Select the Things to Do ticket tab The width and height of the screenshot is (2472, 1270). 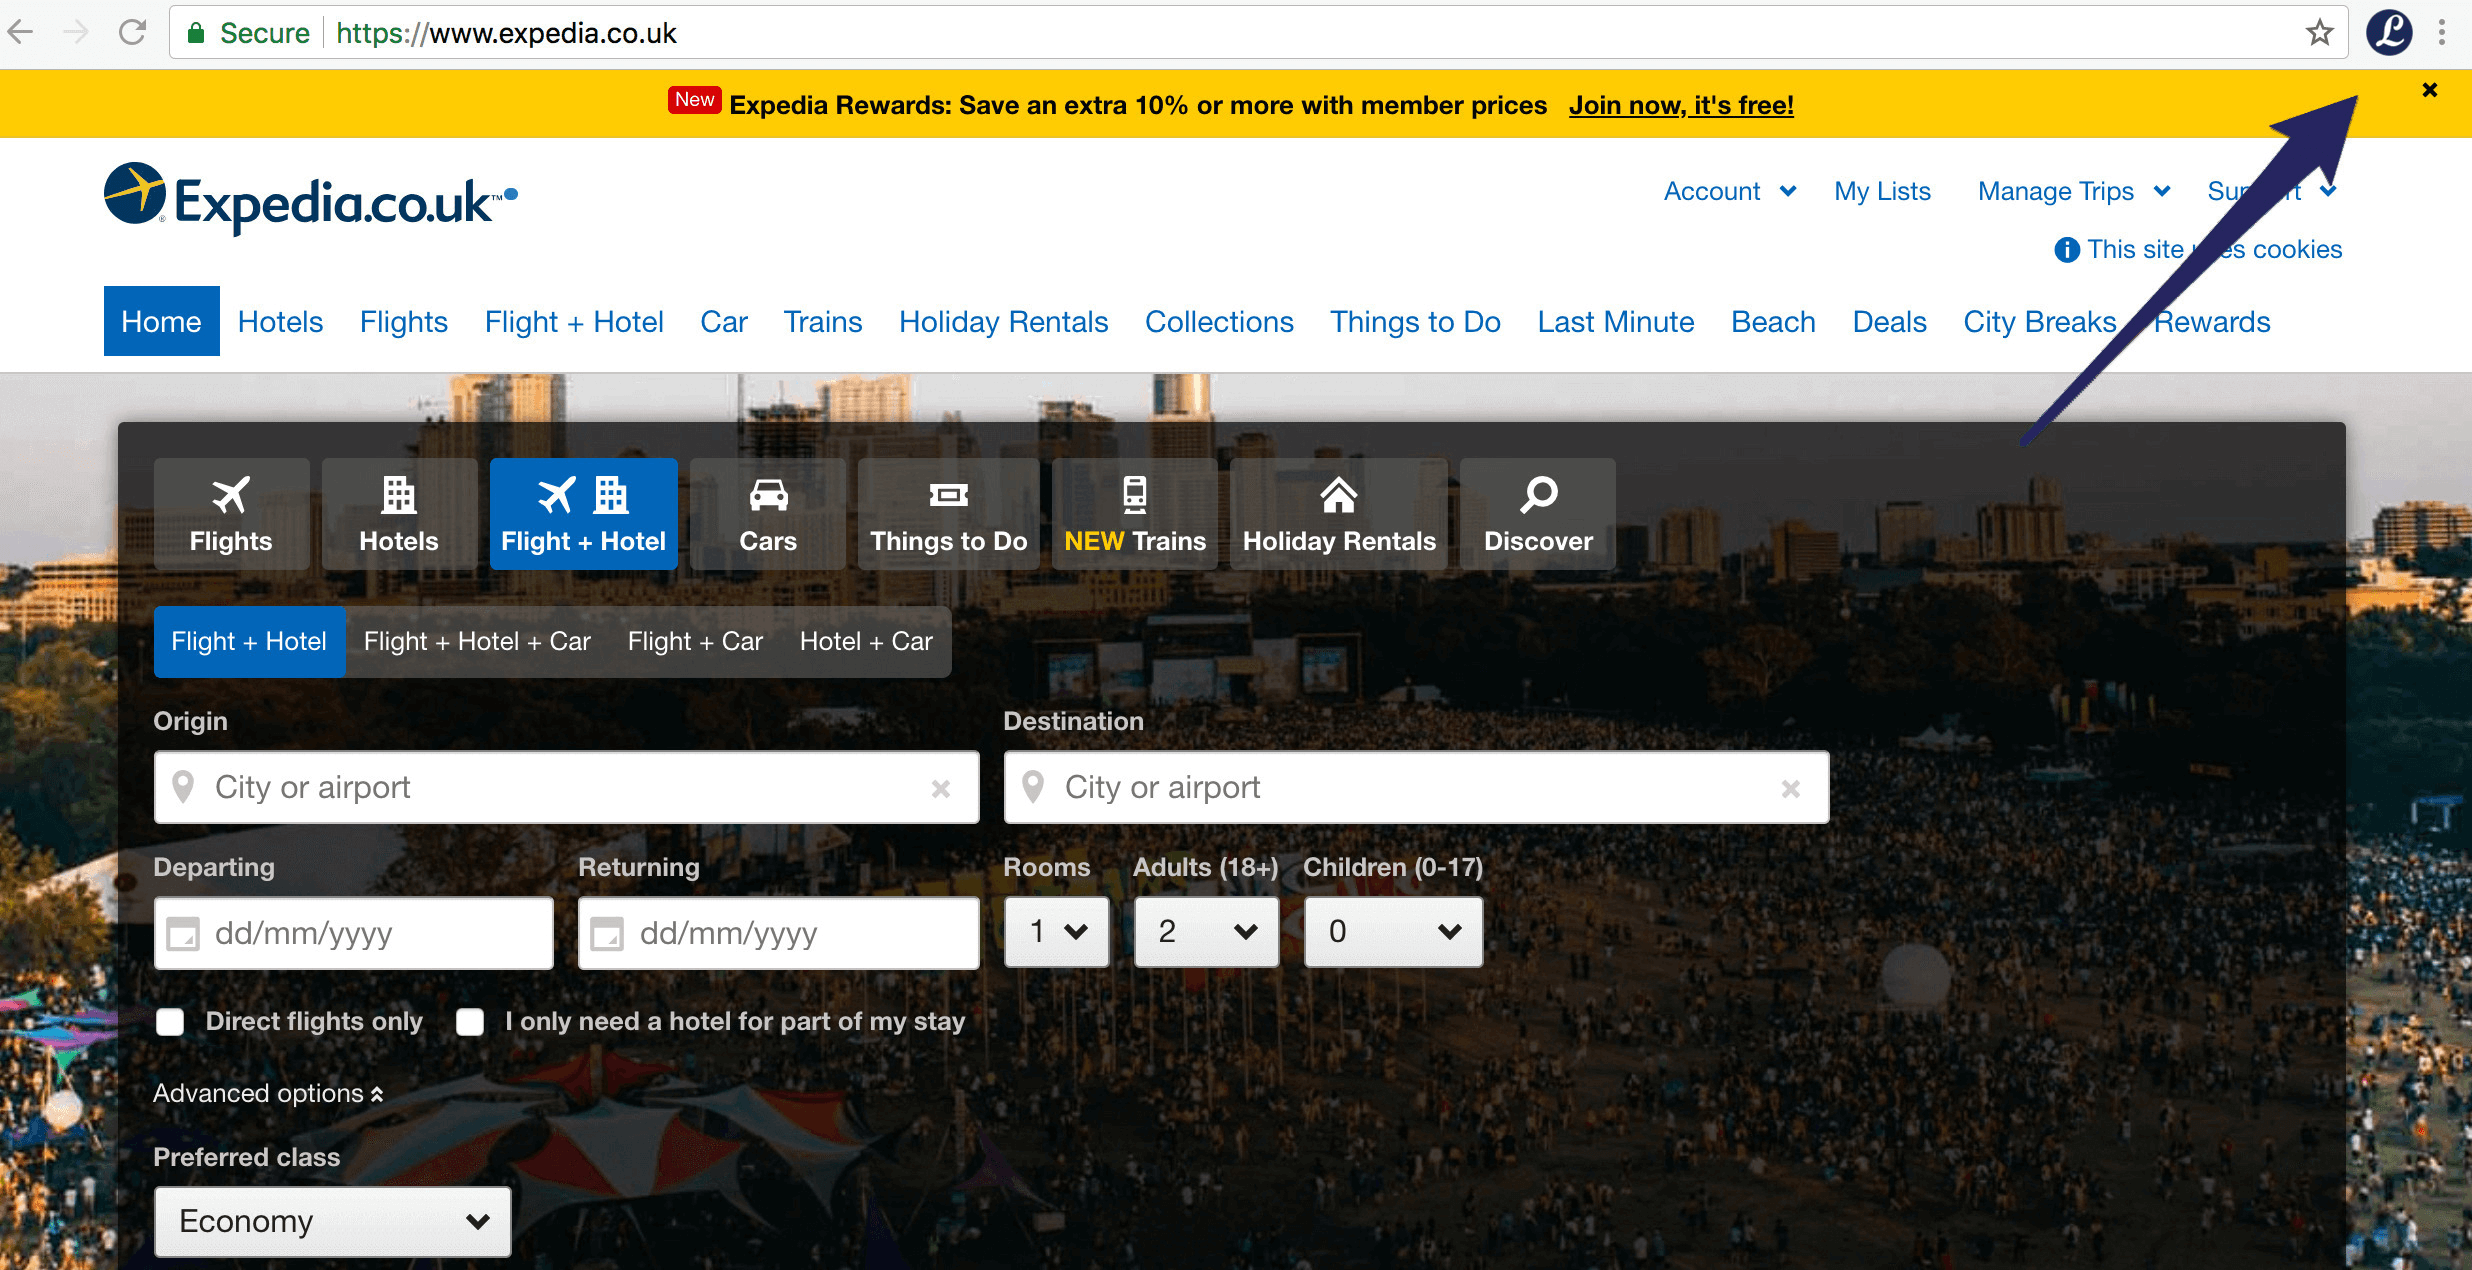click(949, 514)
